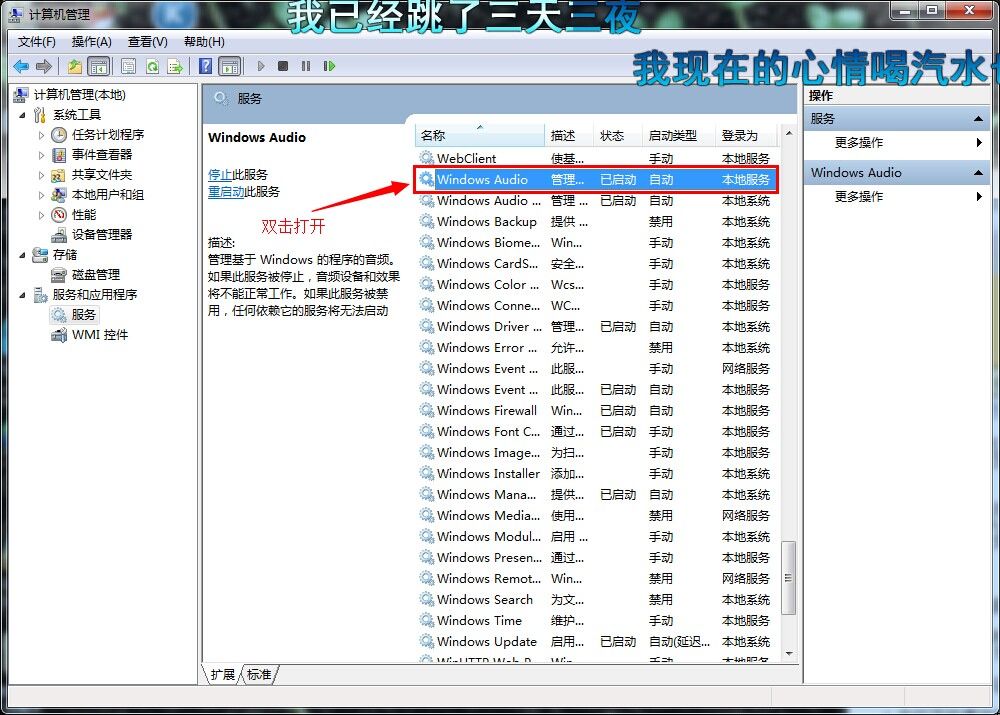The height and width of the screenshot is (715, 1000).
Task: Click the Up One Level folder icon
Action: tap(75, 66)
